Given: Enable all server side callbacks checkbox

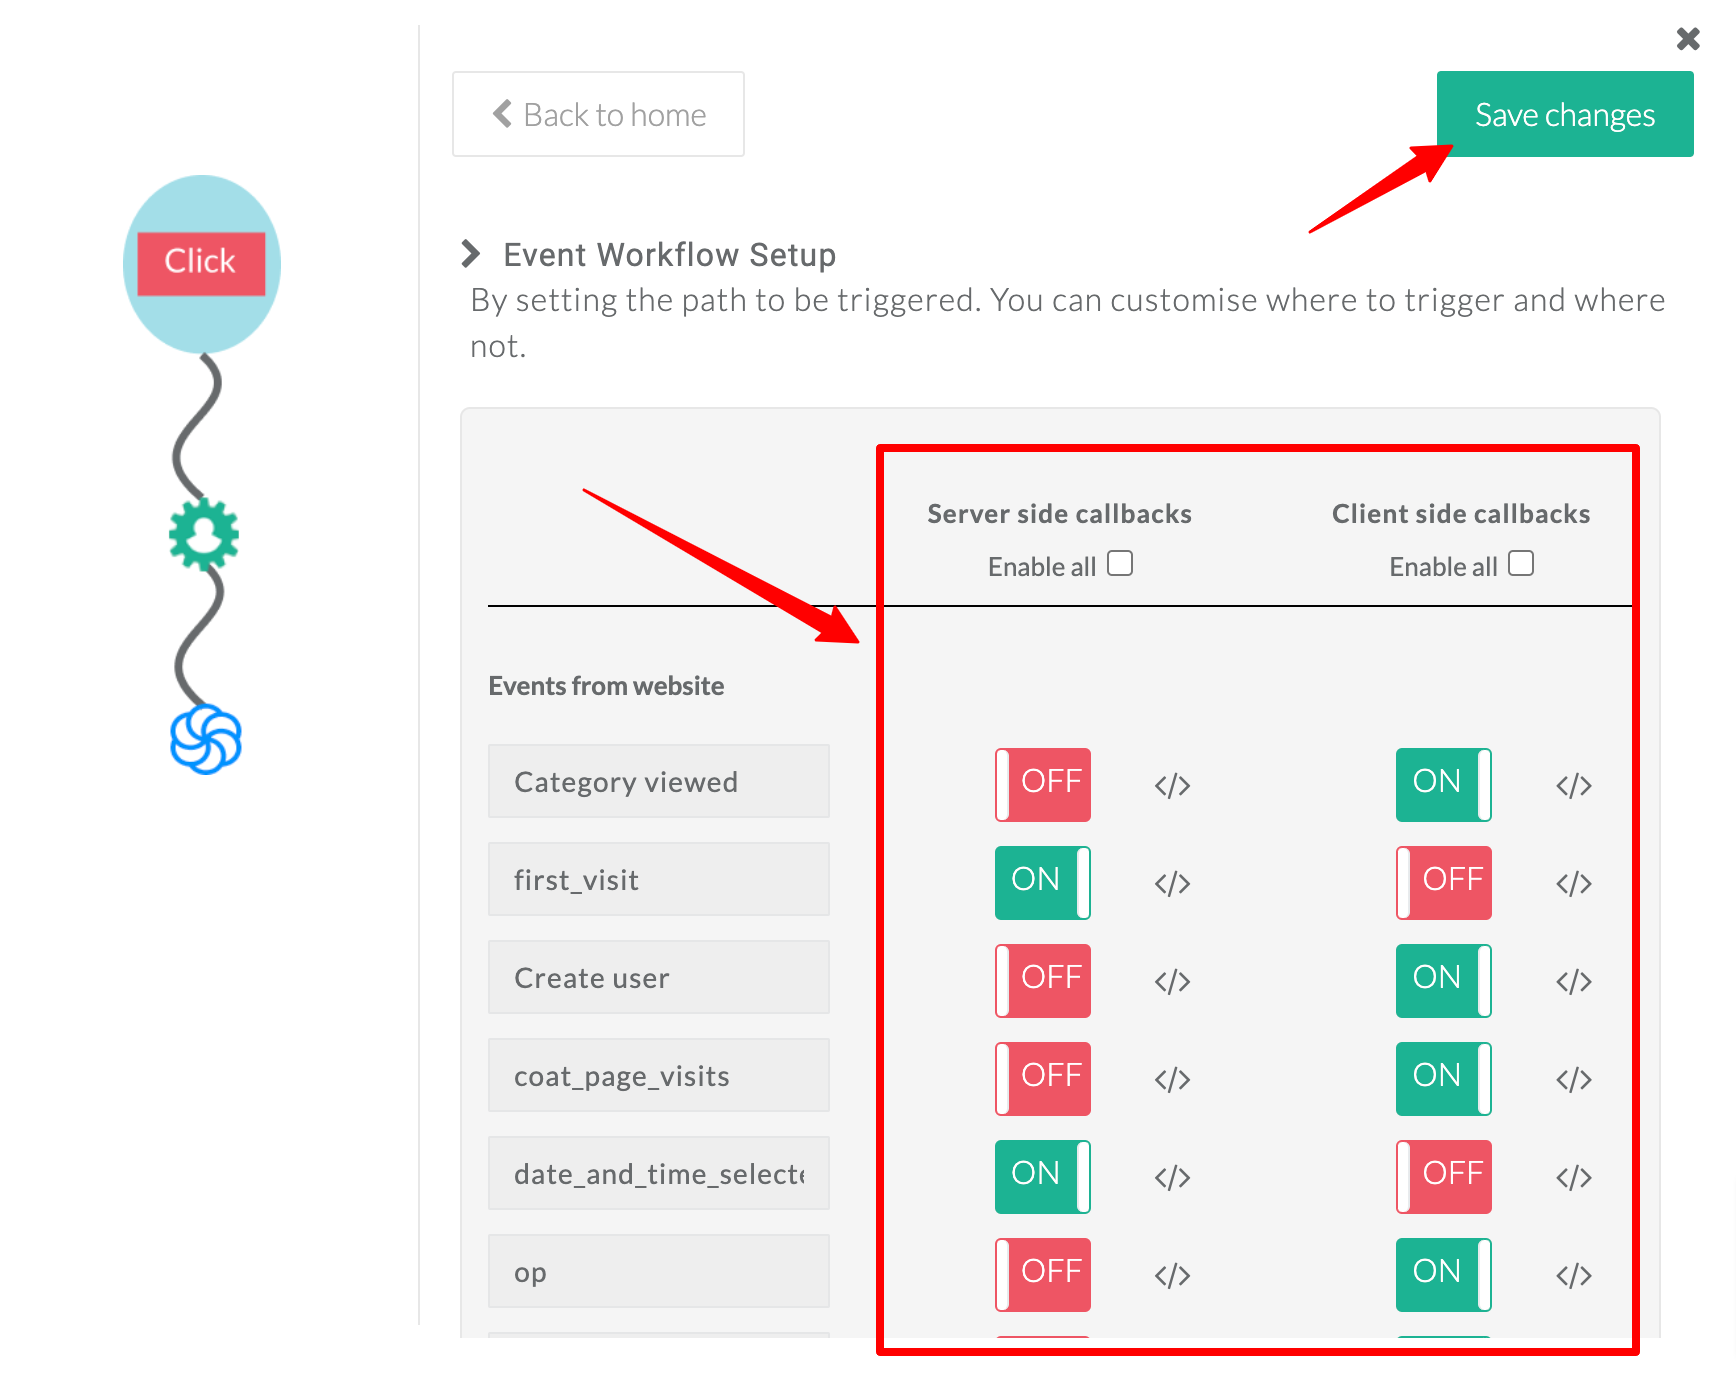Looking at the screenshot, I should [x=1120, y=564].
